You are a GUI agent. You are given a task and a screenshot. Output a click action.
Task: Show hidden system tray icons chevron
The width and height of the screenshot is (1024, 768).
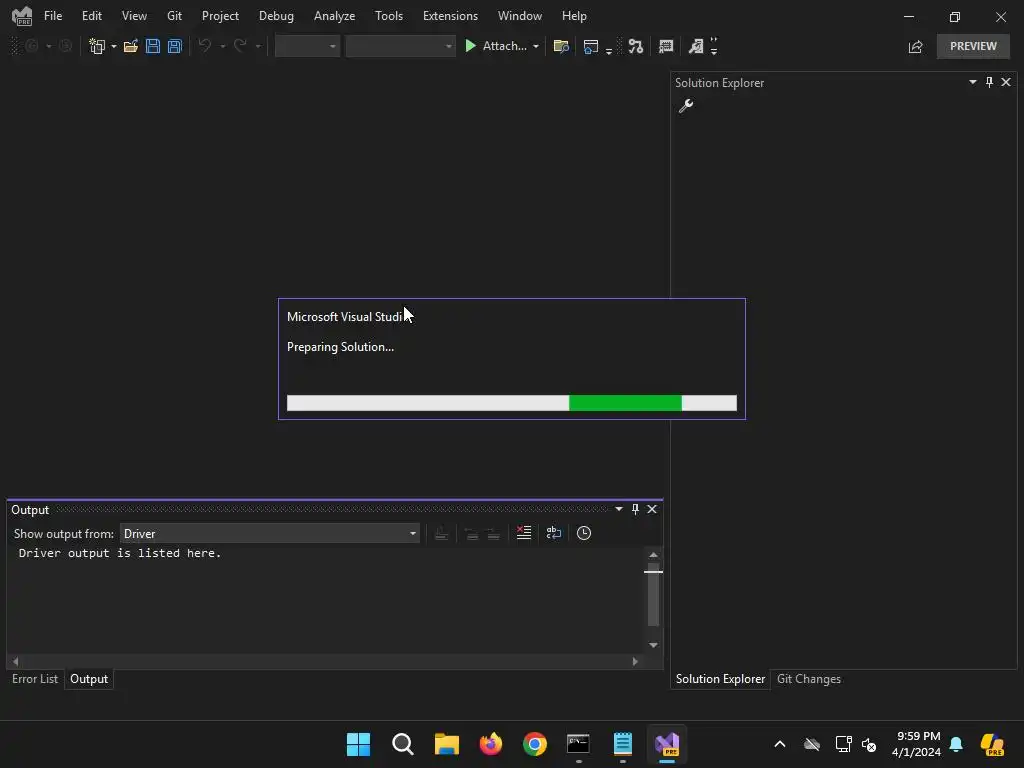(x=780, y=744)
